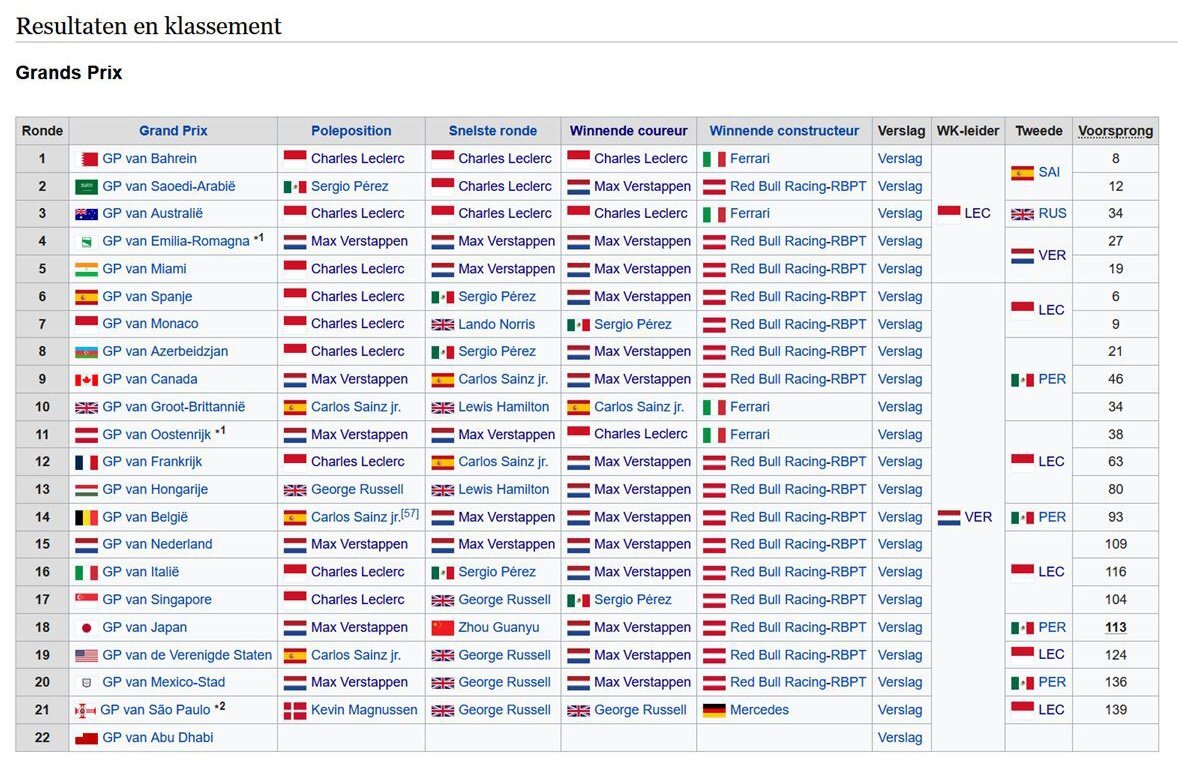Click the German flag next to Mercedes
The image size is (1178, 771).
coord(714,710)
